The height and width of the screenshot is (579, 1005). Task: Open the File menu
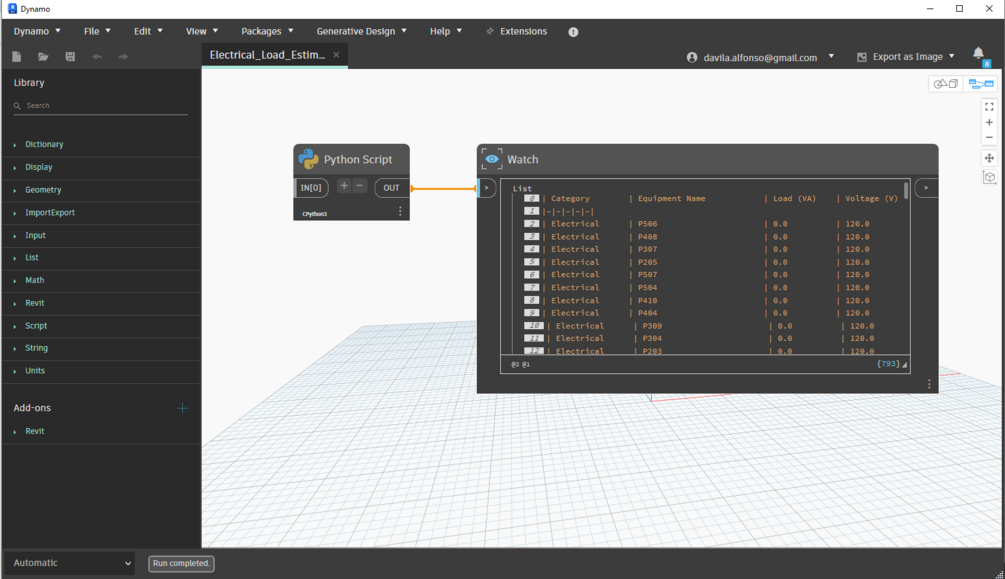(x=97, y=31)
